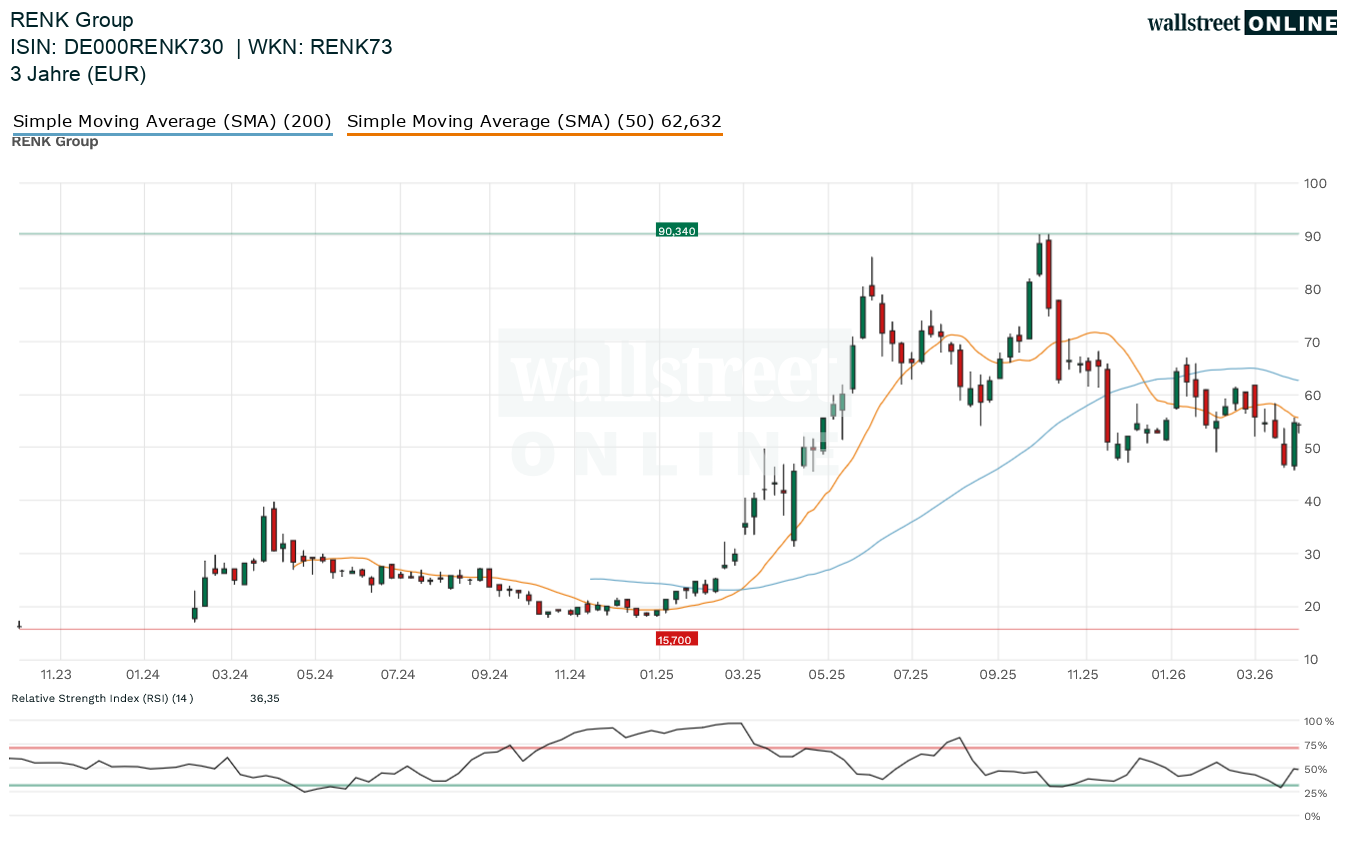Click the green 90,340 high price label

[676, 231]
